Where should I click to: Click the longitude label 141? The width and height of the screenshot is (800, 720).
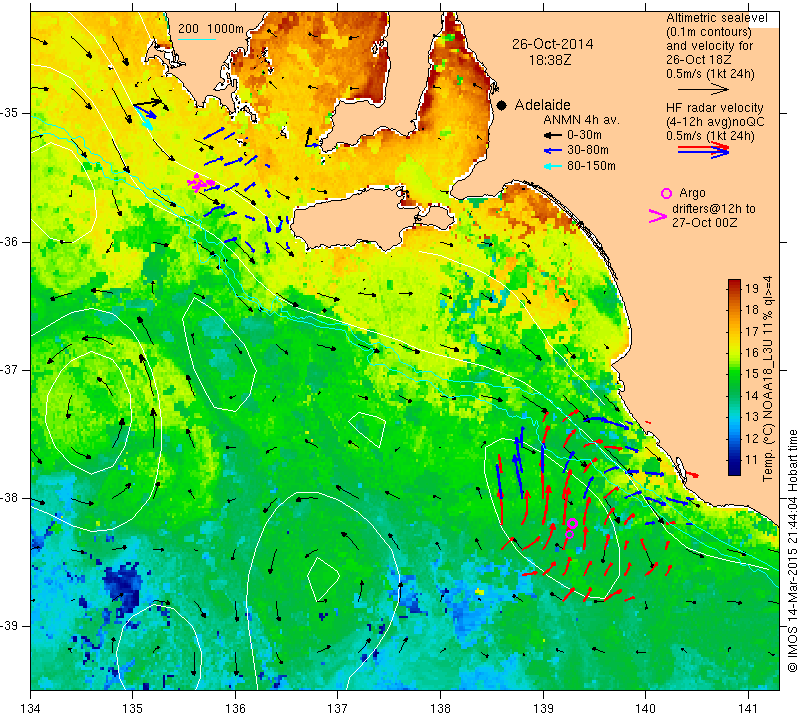coord(748,708)
